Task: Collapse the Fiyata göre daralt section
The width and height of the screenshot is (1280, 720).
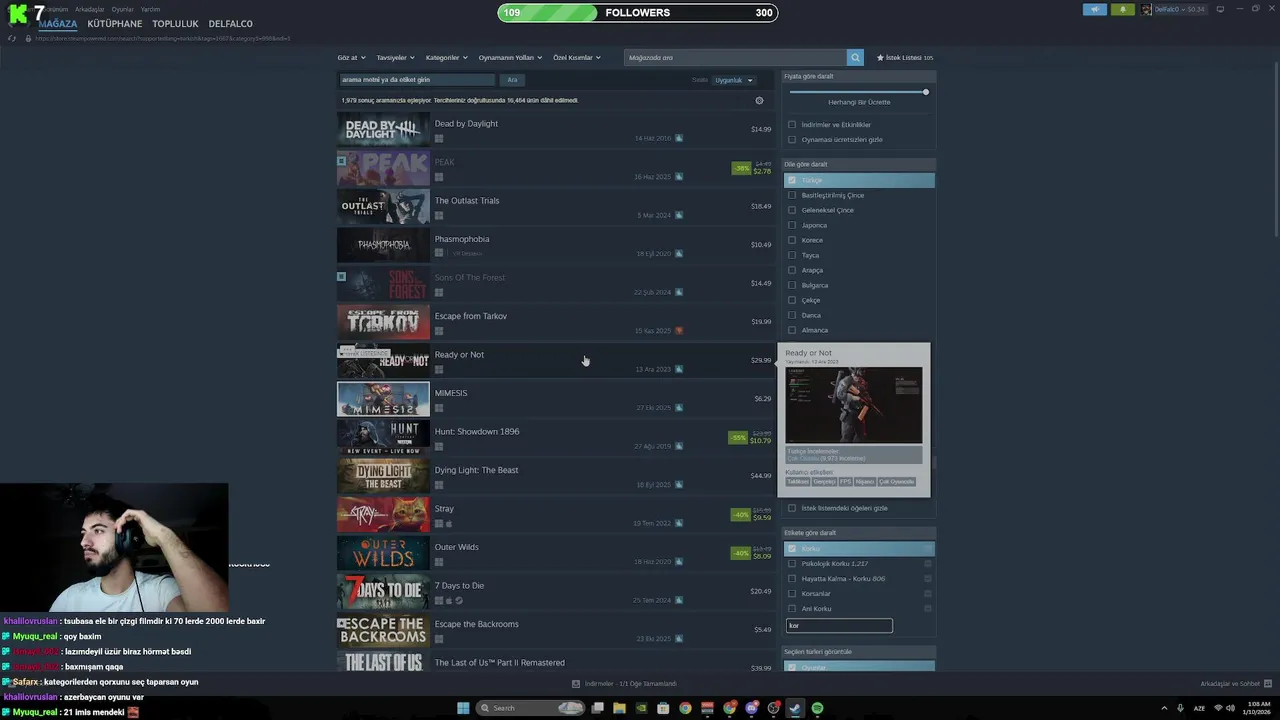Action: tap(859, 76)
